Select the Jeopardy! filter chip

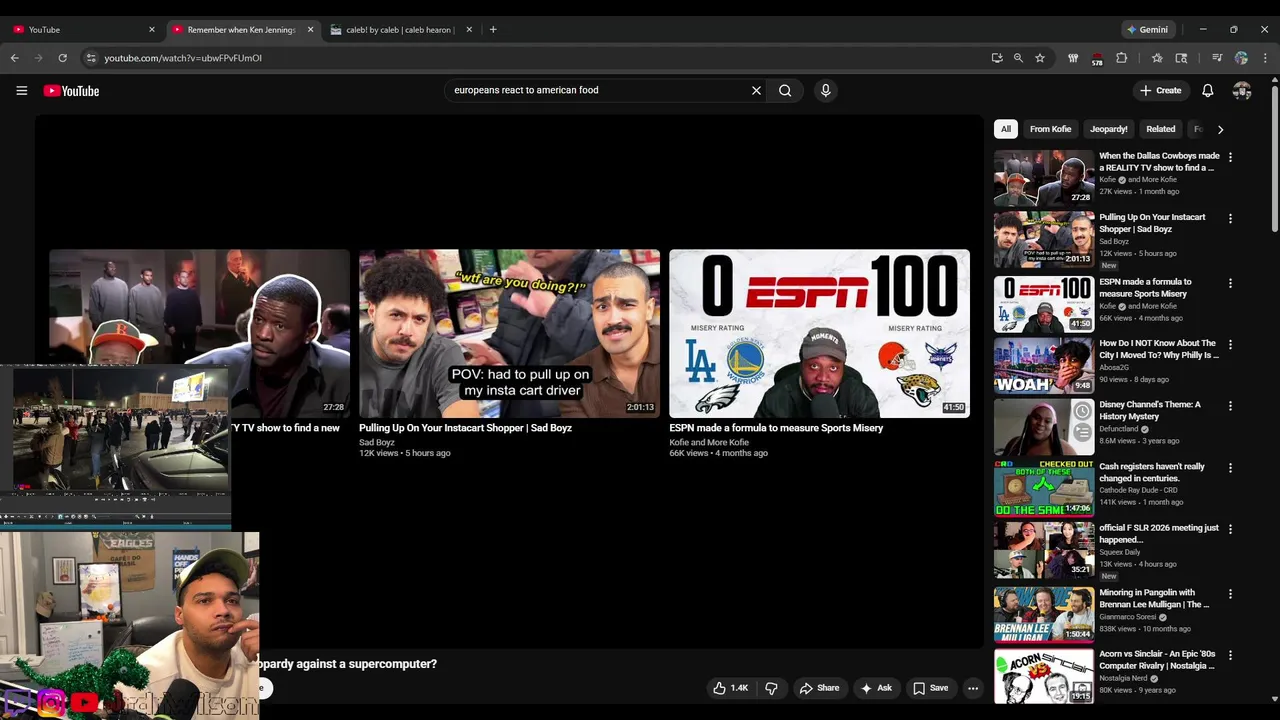tap(1109, 129)
